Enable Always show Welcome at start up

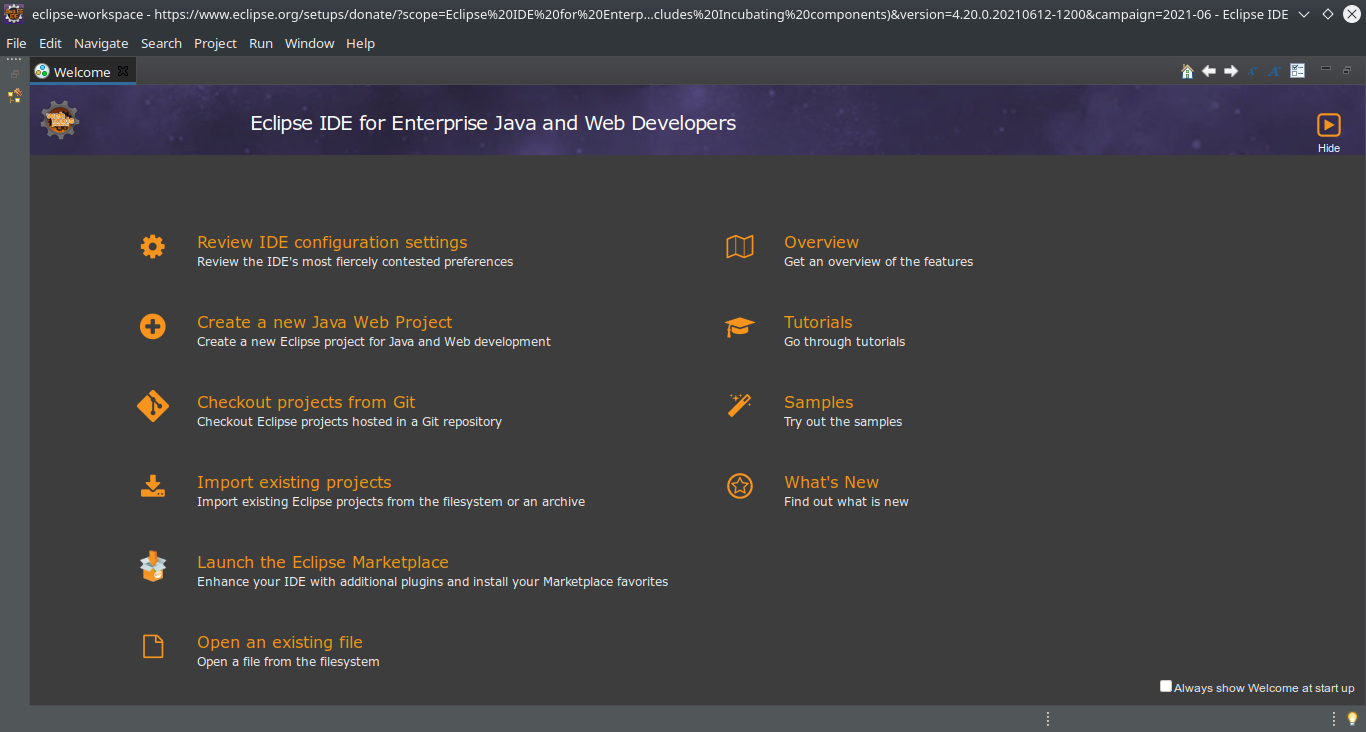1166,686
